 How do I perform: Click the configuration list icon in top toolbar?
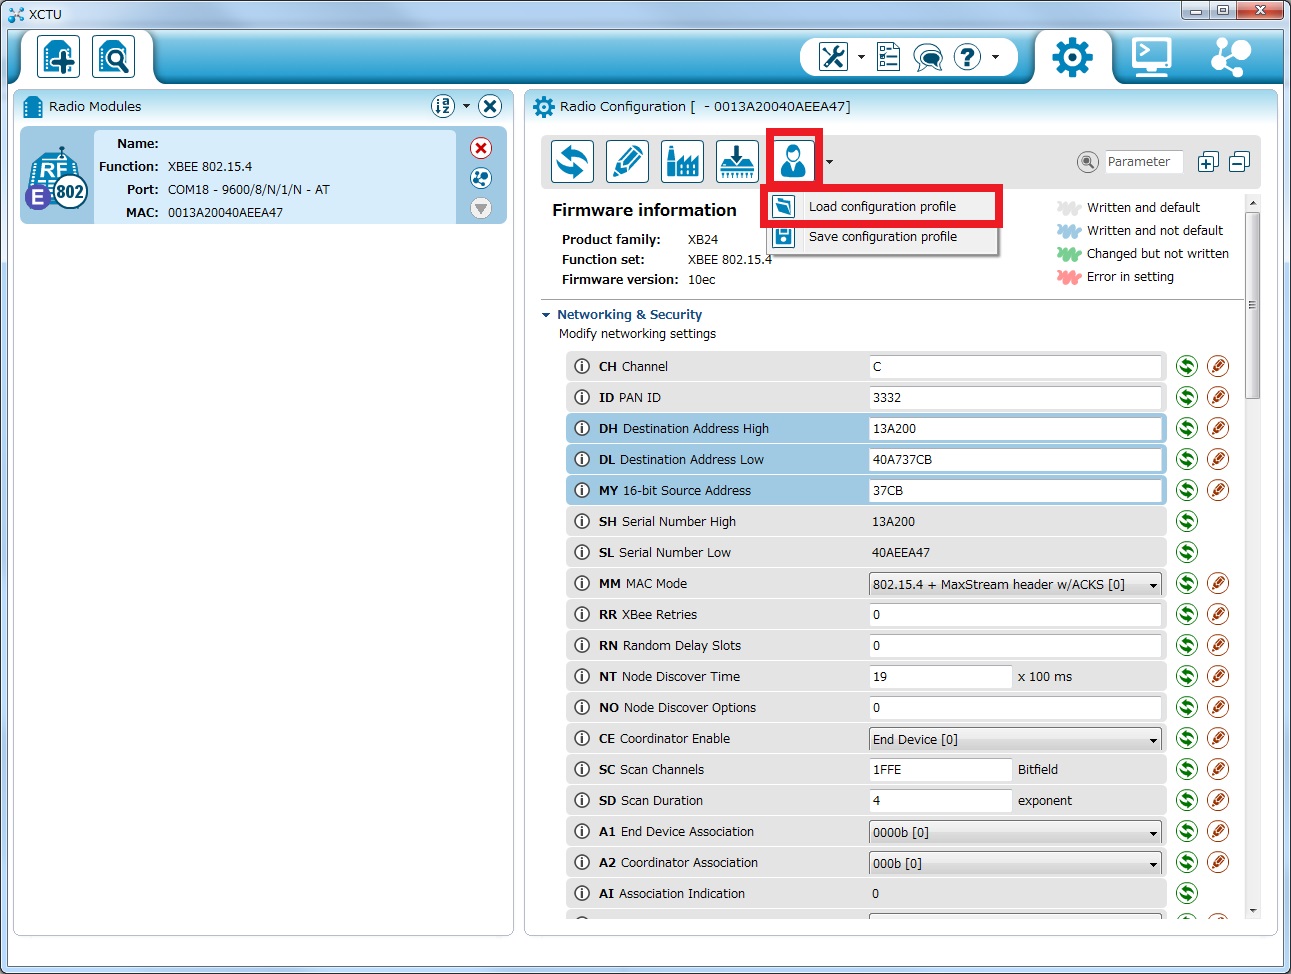[x=888, y=57]
